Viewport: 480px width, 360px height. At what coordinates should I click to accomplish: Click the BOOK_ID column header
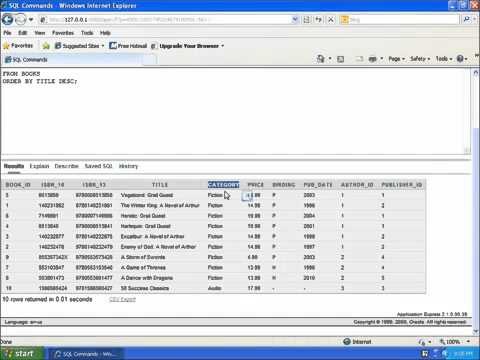(18, 185)
